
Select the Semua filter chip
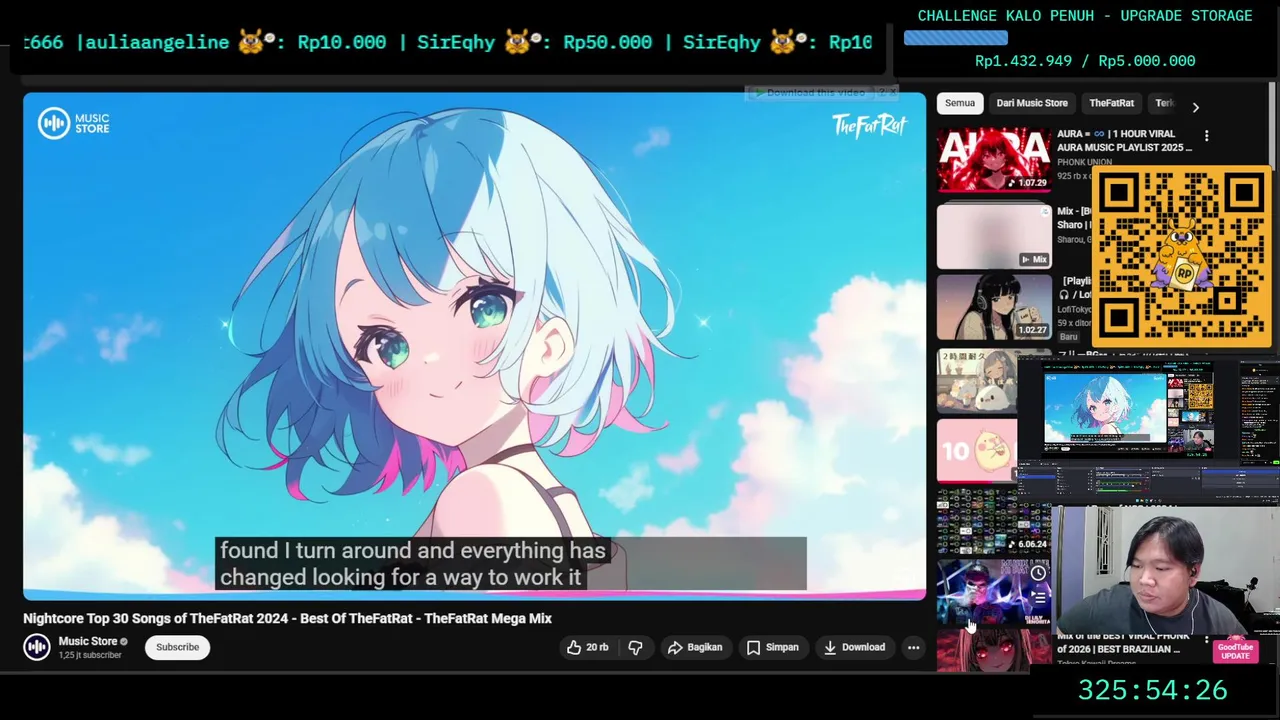(x=959, y=103)
